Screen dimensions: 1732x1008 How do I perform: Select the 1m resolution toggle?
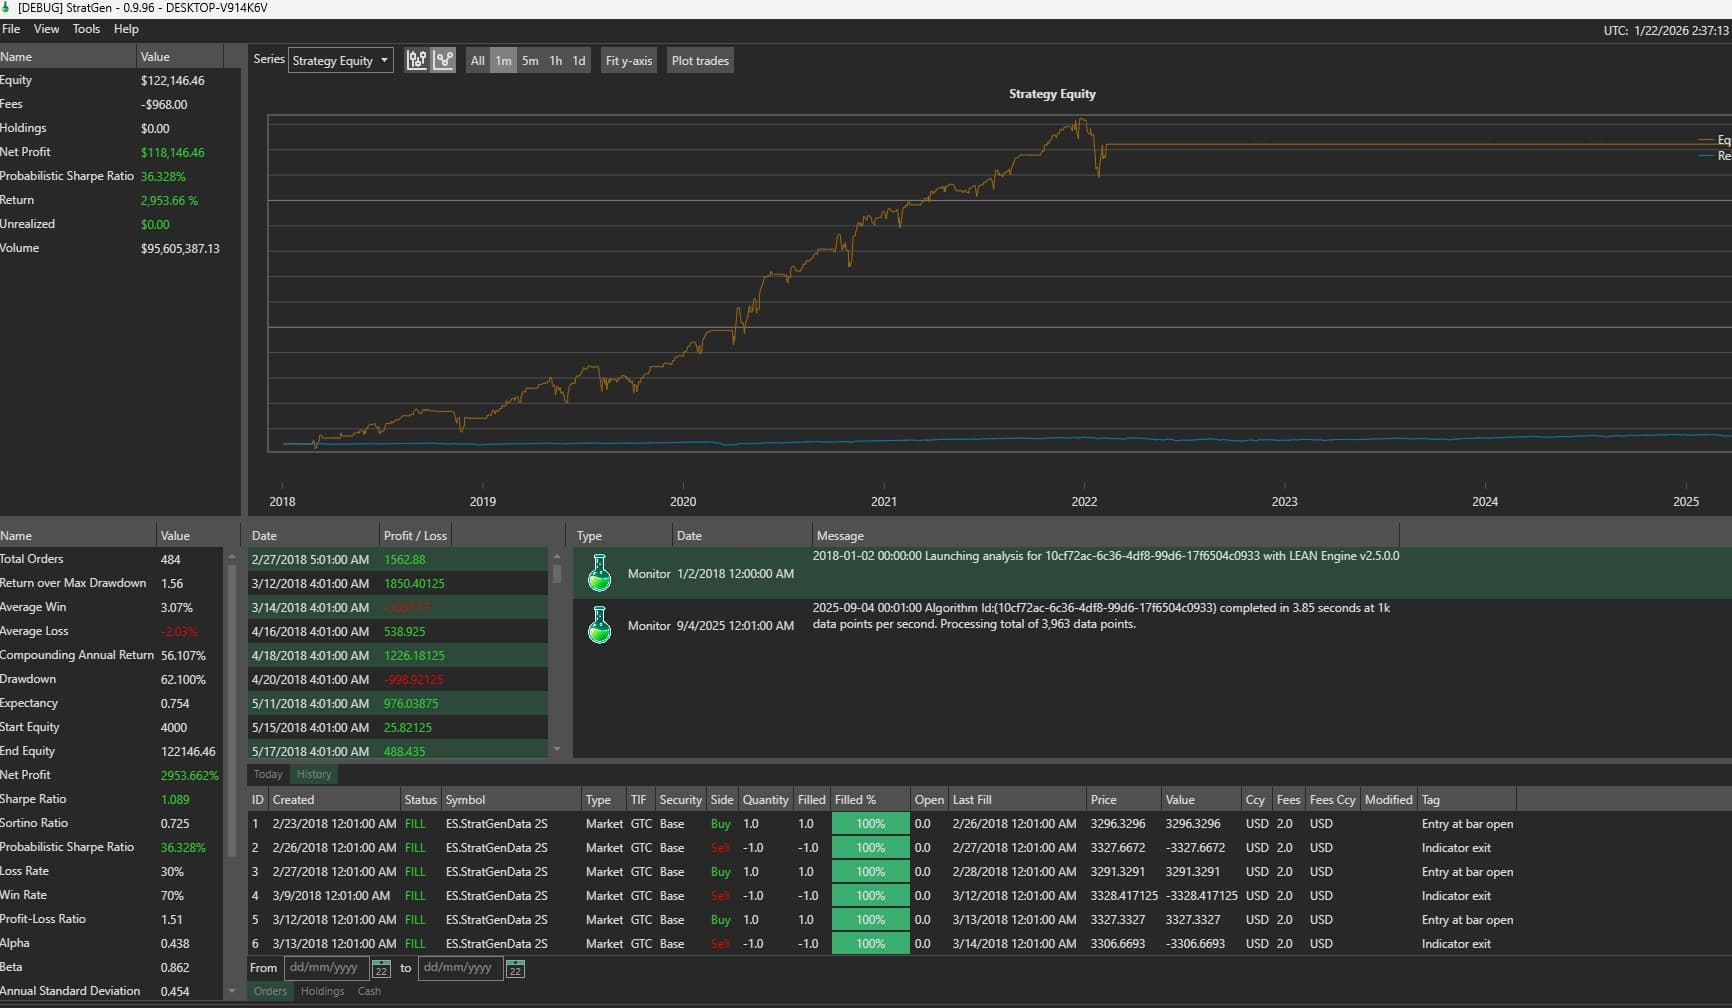503,60
